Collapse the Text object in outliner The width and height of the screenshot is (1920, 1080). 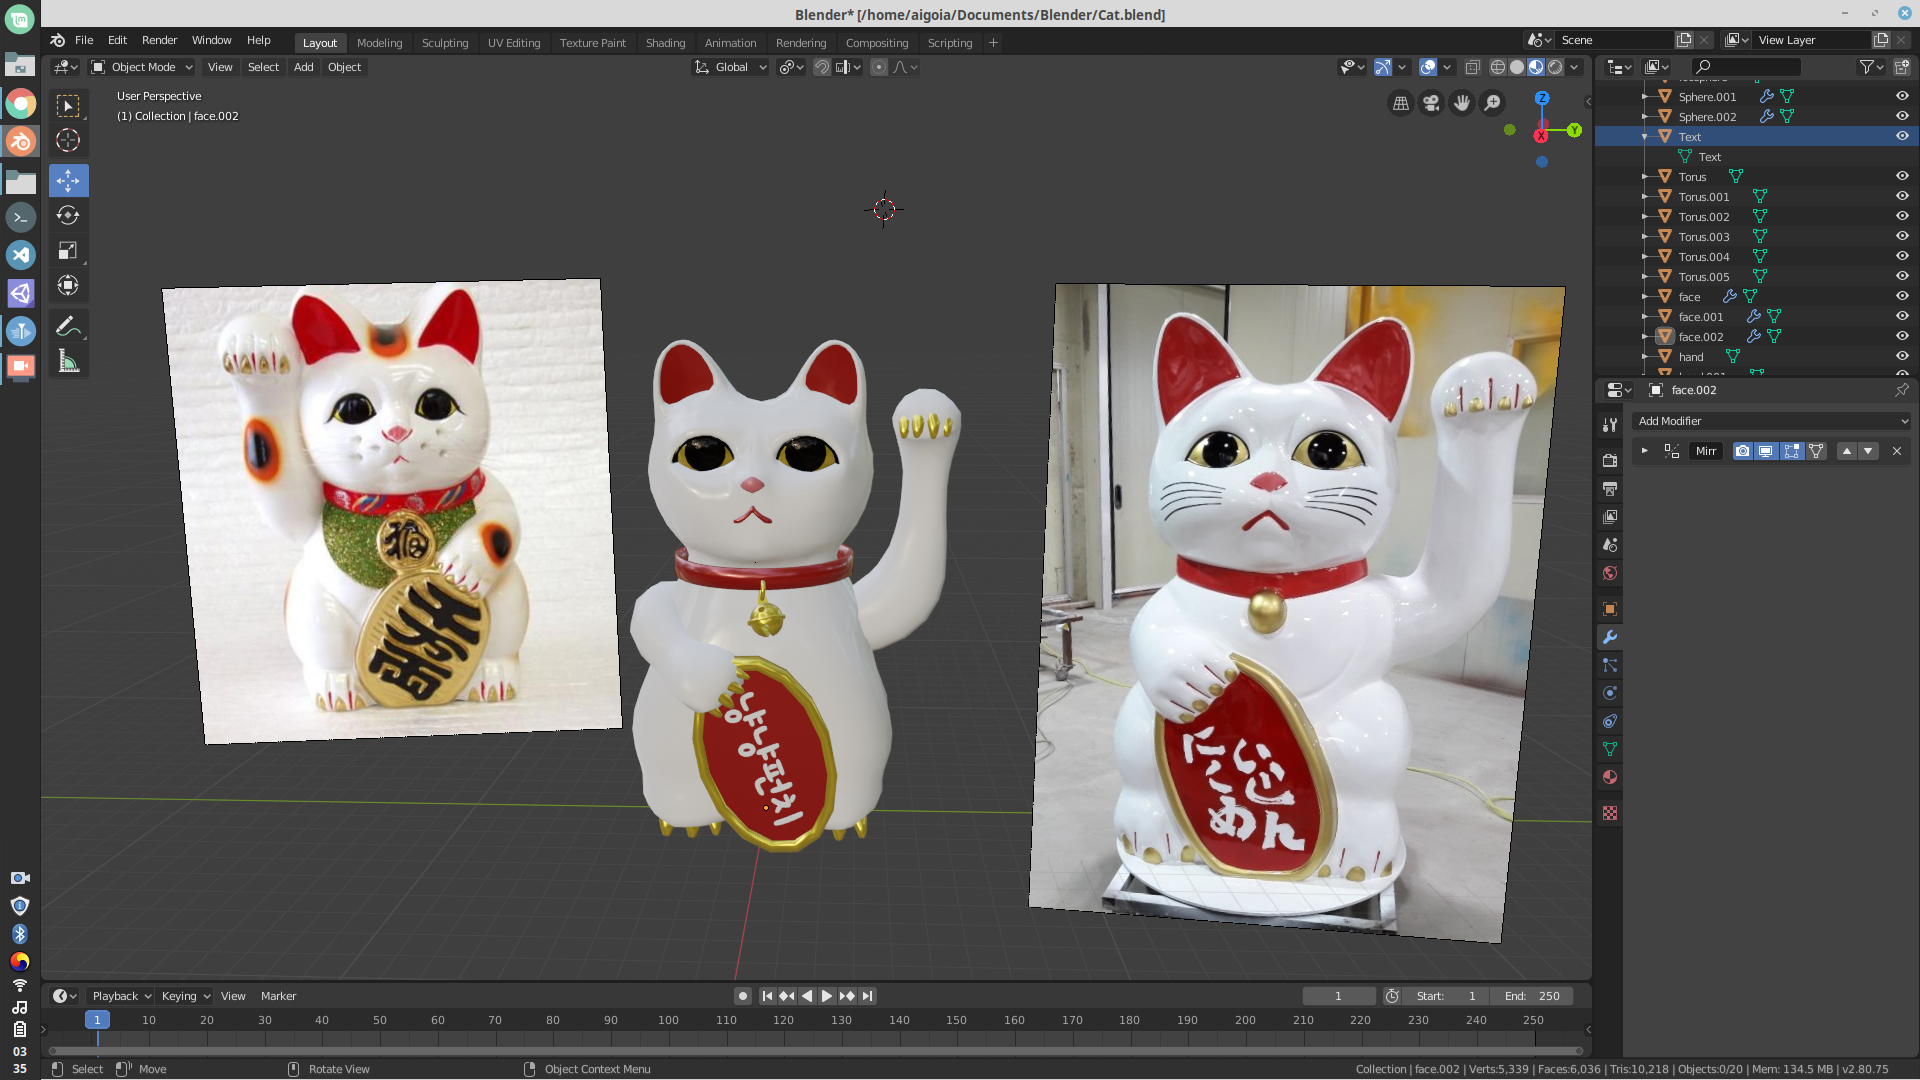pyautogui.click(x=1645, y=137)
